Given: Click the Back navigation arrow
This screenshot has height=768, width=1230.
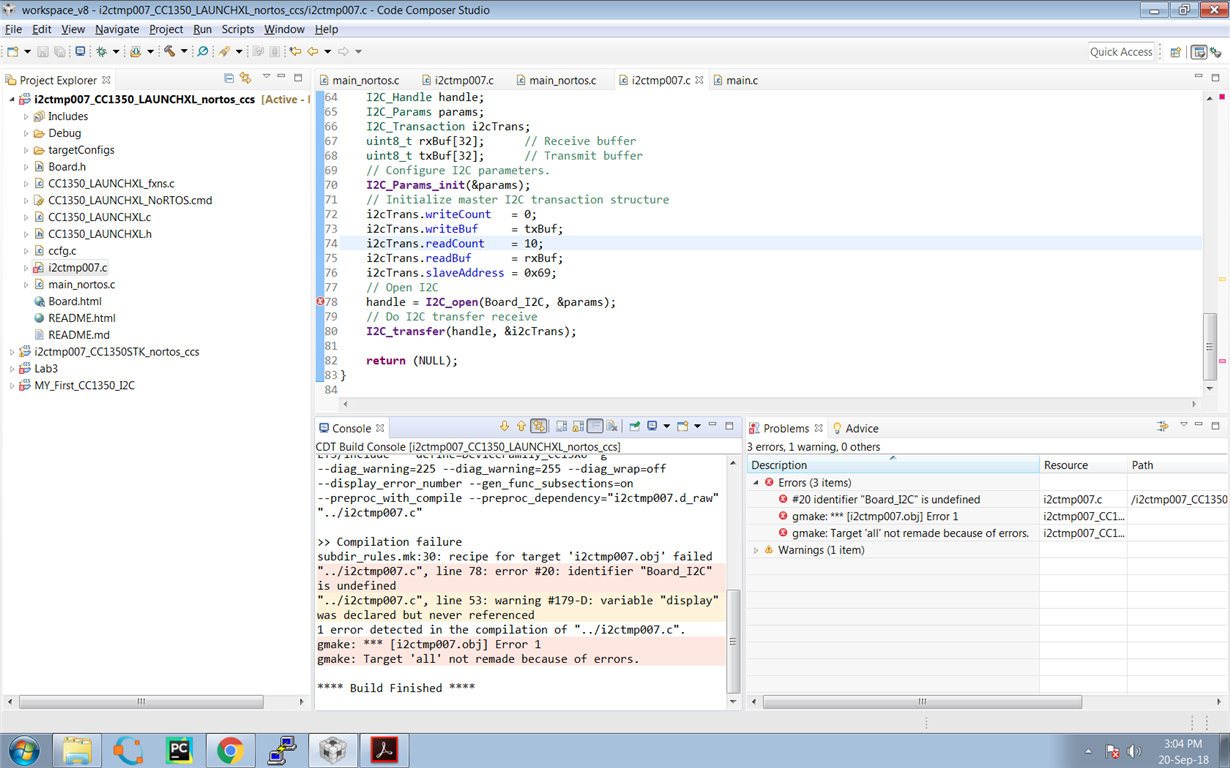Looking at the screenshot, I should coord(313,52).
